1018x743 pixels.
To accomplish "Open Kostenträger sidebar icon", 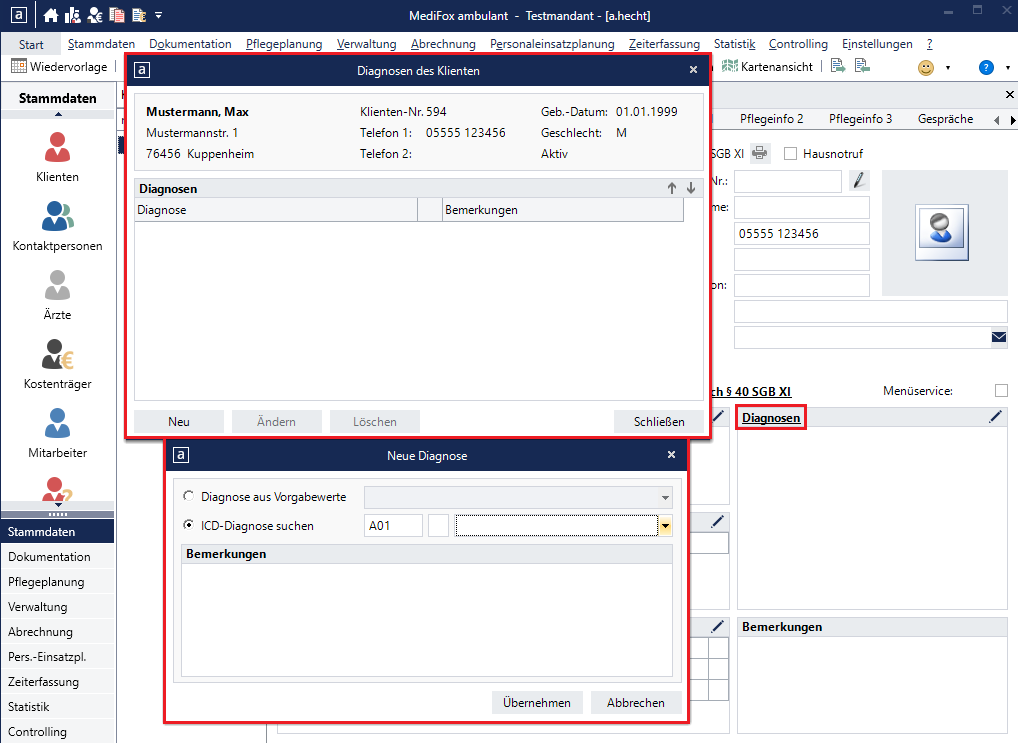I will click(x=57, y=363).
